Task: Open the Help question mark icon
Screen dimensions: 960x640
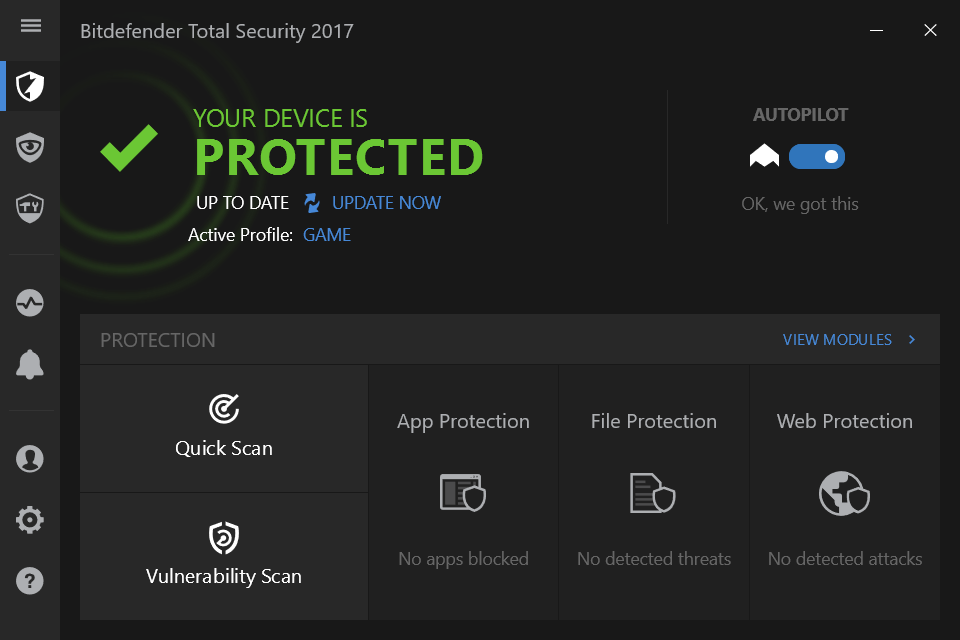Action: (30, 581)
